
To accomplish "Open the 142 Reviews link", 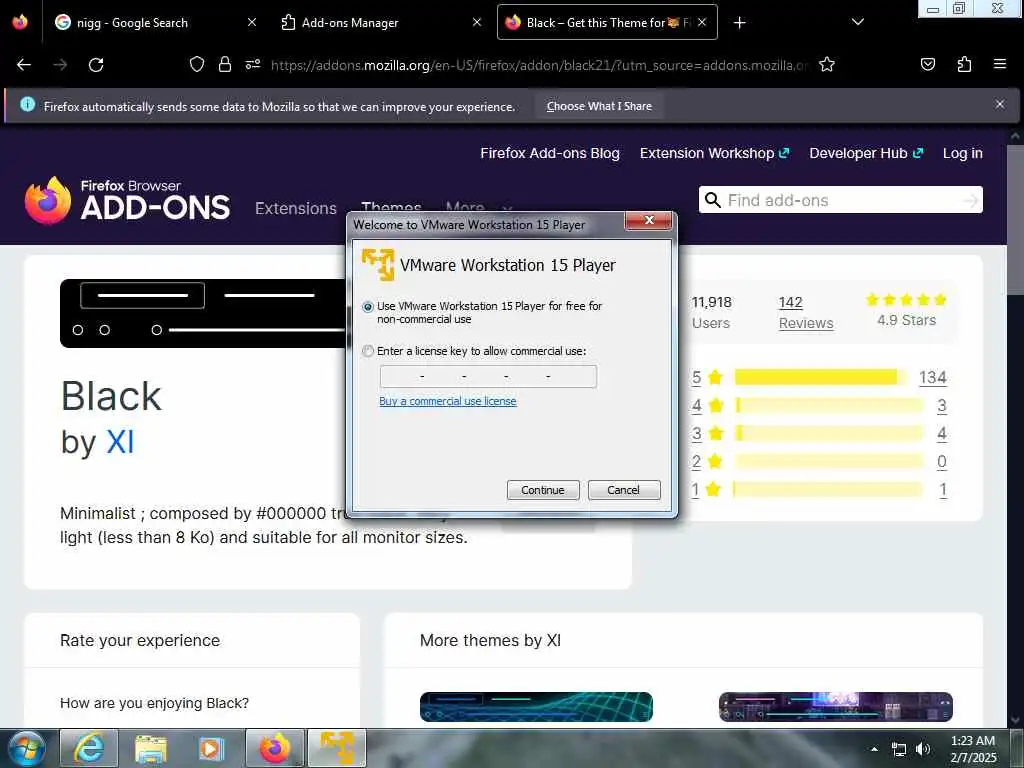I will pyautogui.click(x=805, y=312).
